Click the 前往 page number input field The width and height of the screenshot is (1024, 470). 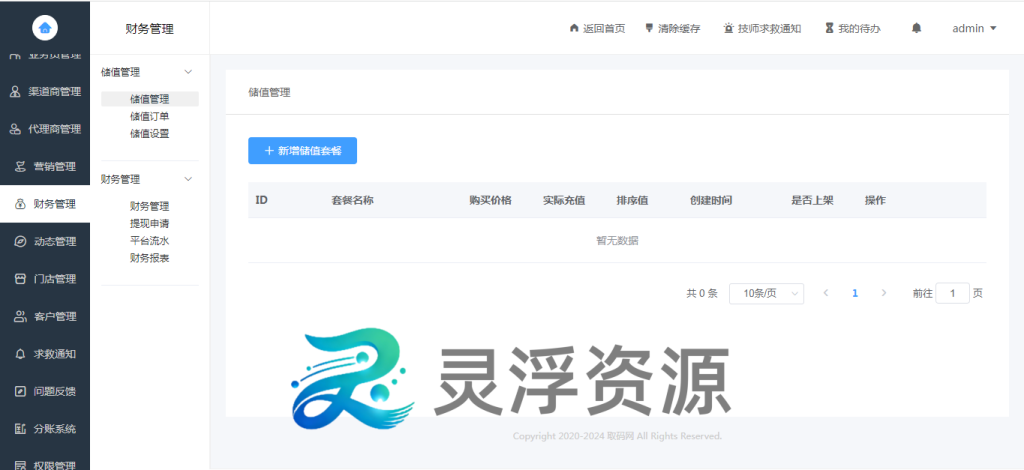click(x=952, y=293)
